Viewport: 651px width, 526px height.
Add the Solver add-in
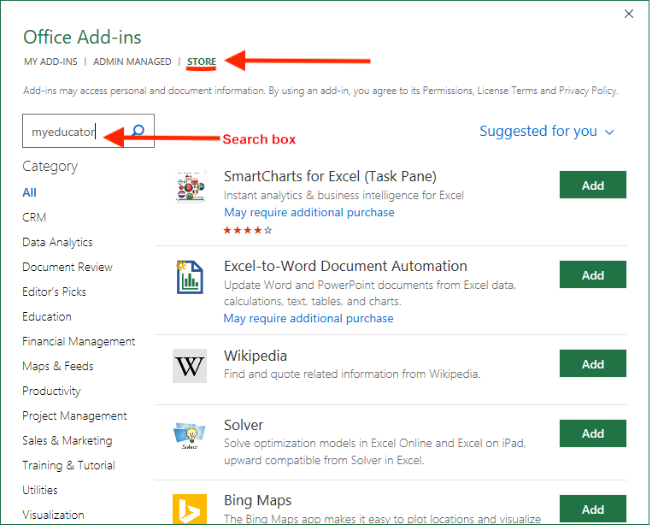click(x=592, y=433)
